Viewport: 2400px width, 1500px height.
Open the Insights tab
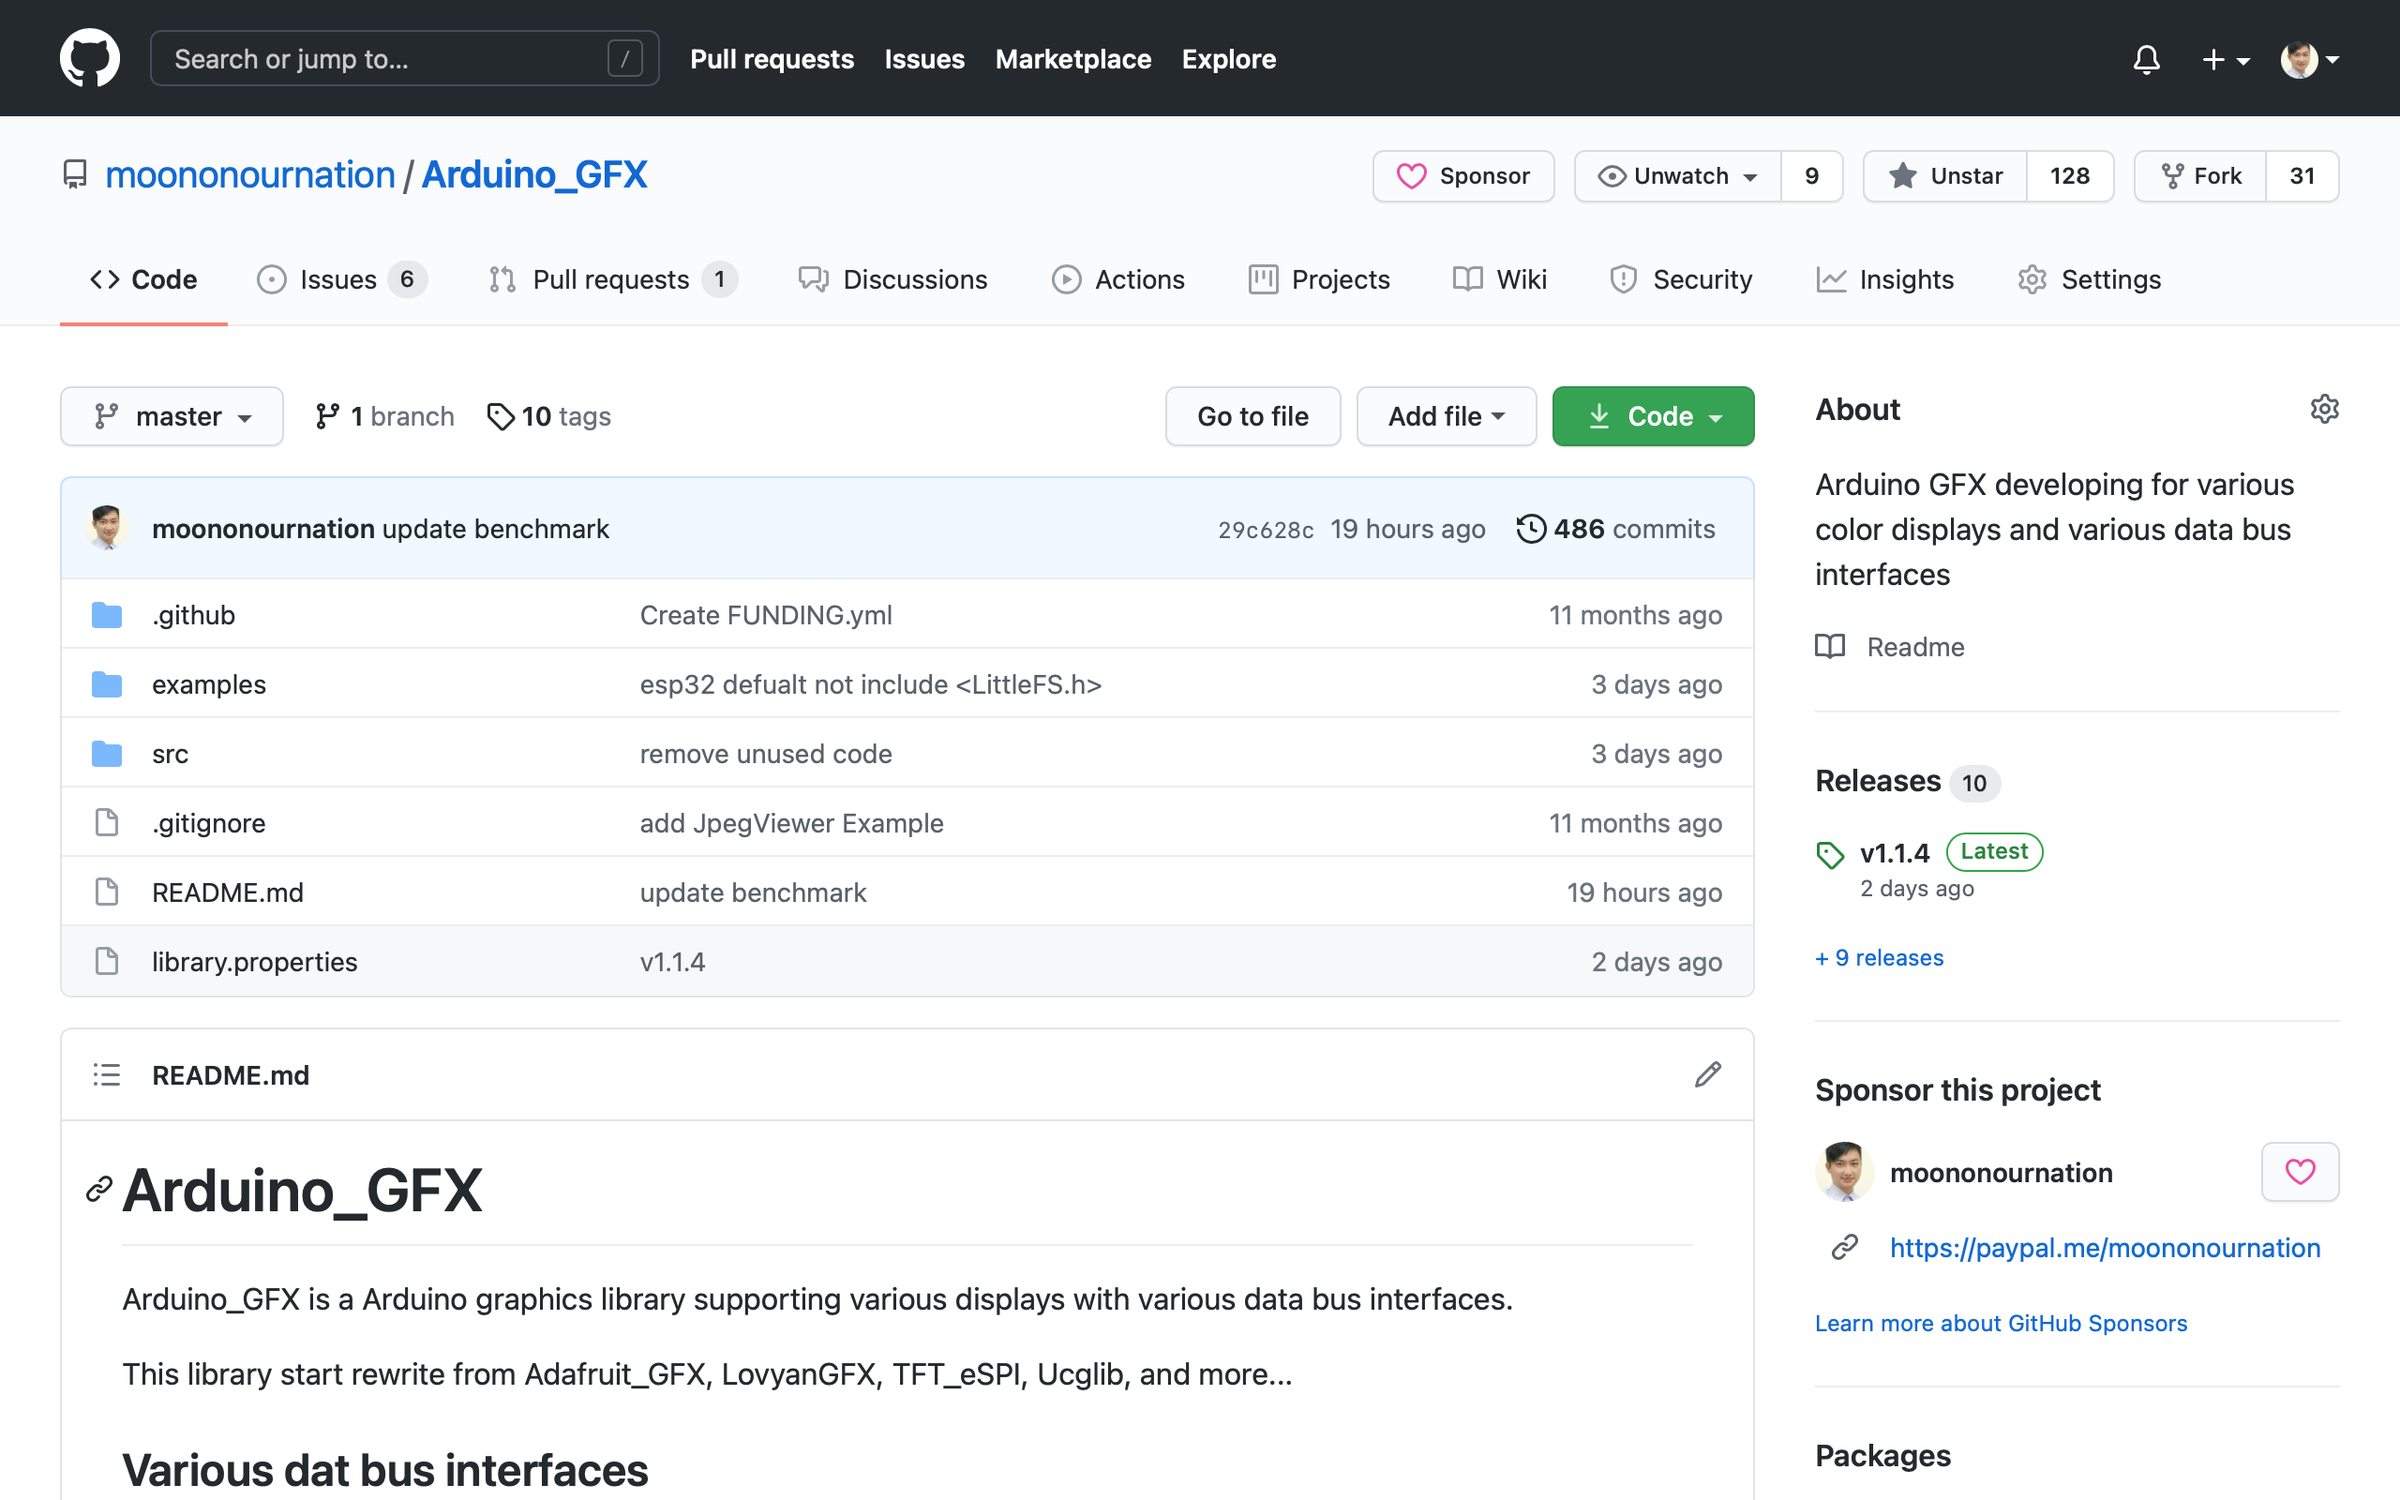coord(1885,279)
